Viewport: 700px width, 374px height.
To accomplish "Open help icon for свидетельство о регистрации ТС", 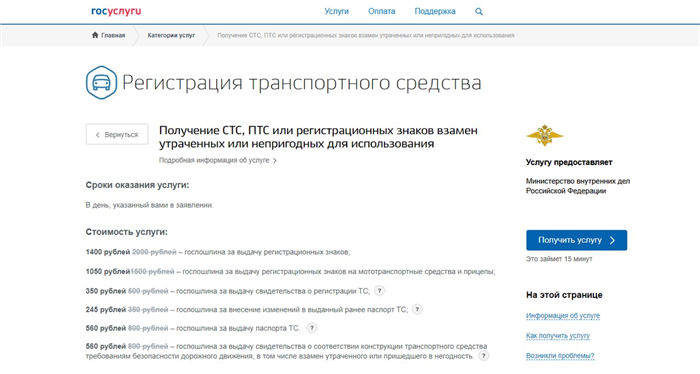I will [379, 291].
